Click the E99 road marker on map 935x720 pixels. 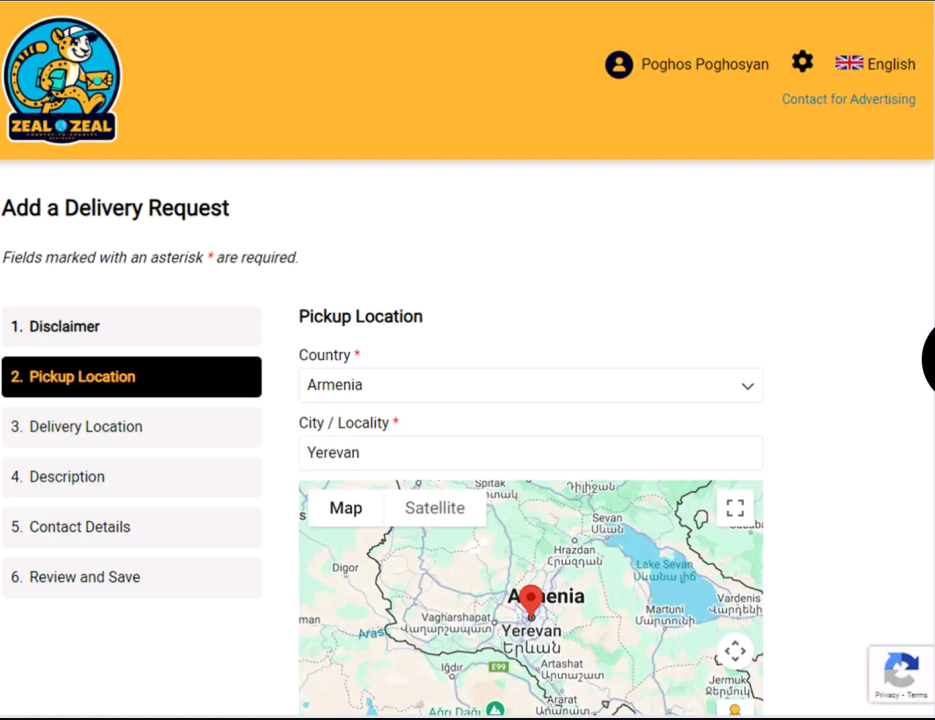(x=499, y=667)
